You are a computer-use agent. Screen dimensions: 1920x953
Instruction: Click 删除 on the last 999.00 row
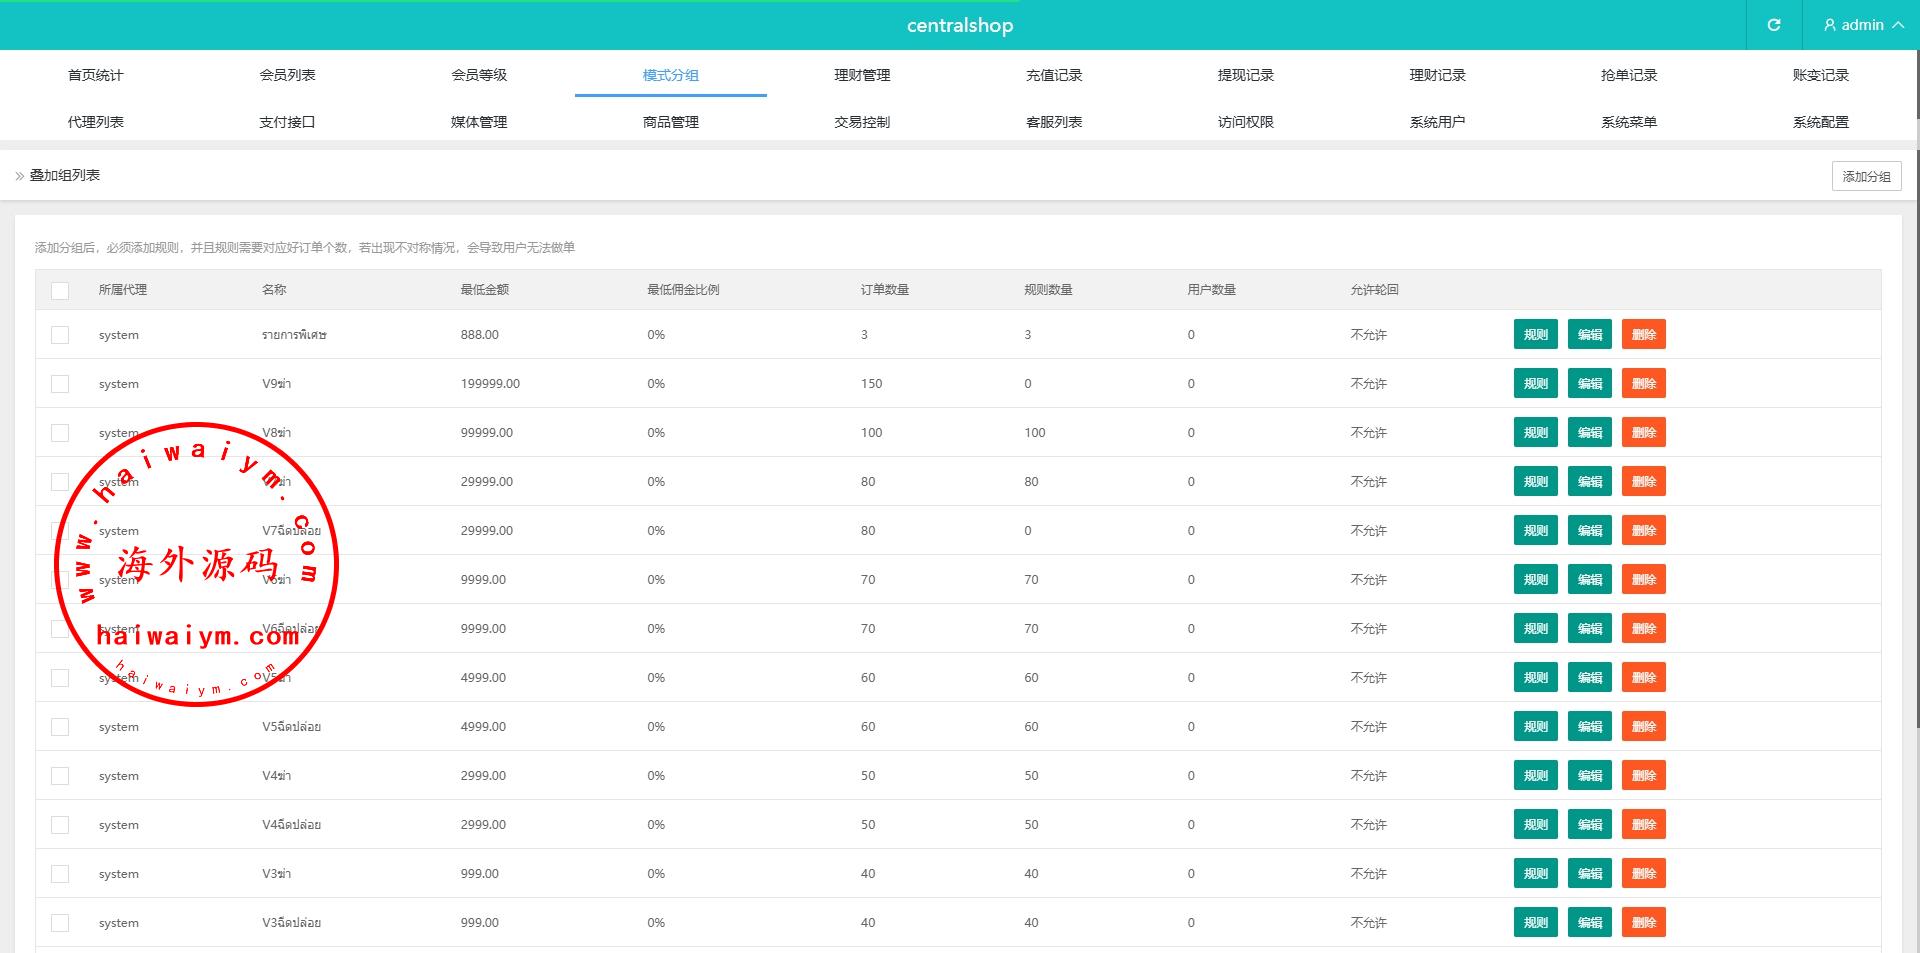point(1643,923)
